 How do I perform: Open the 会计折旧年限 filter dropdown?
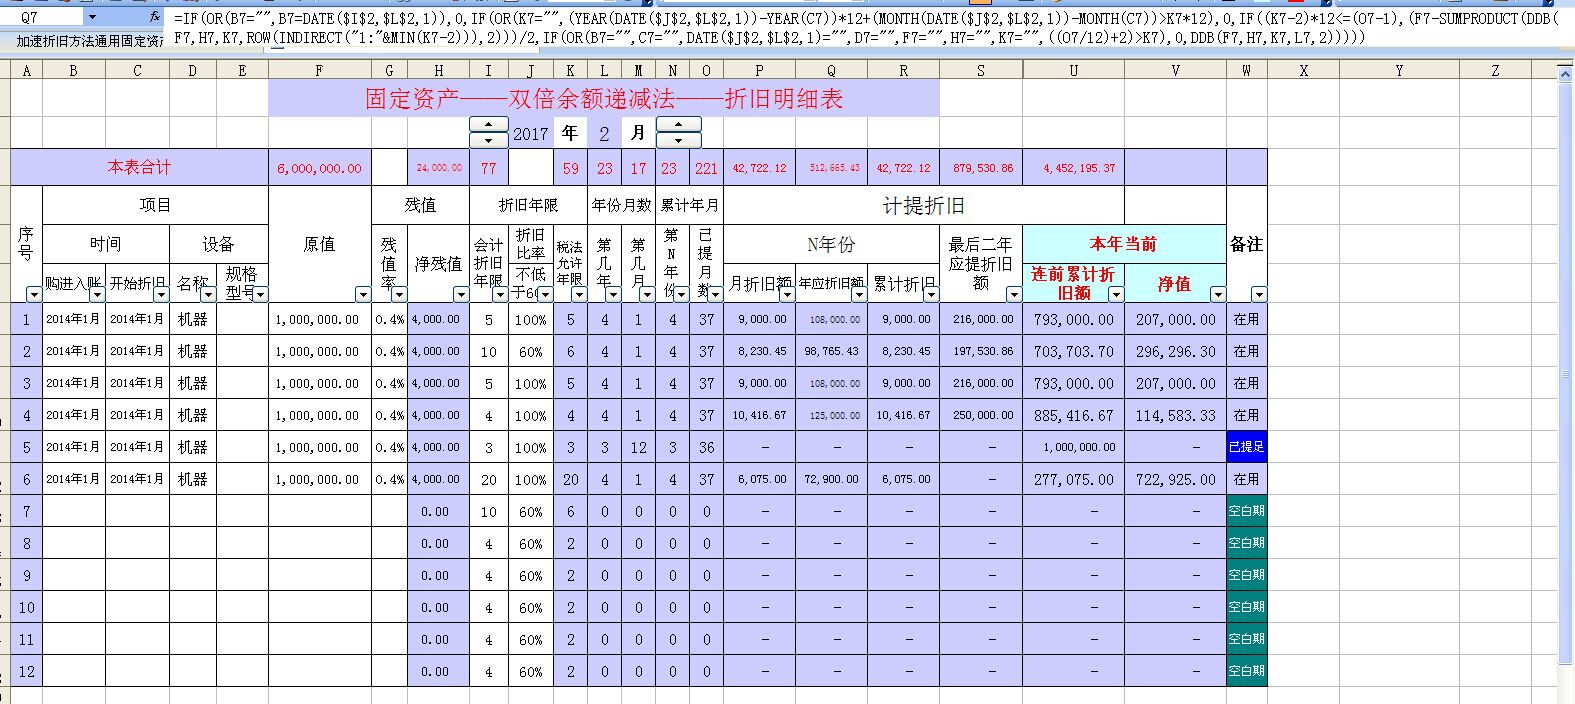pos(500,294)
